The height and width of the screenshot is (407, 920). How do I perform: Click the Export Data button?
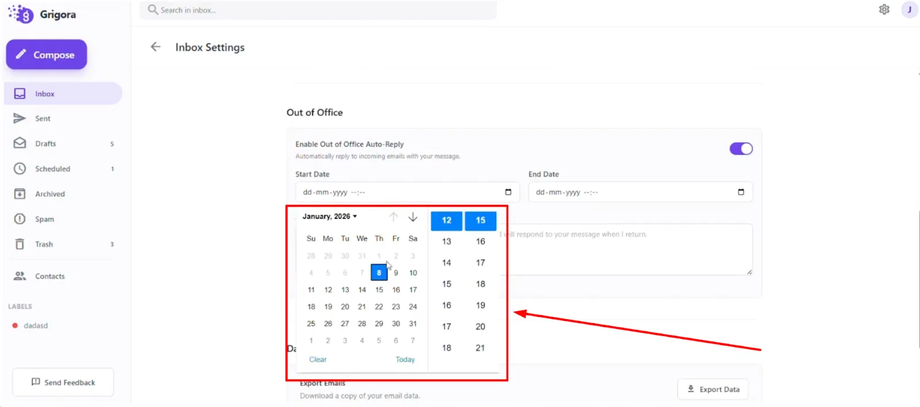coord(713,389)
